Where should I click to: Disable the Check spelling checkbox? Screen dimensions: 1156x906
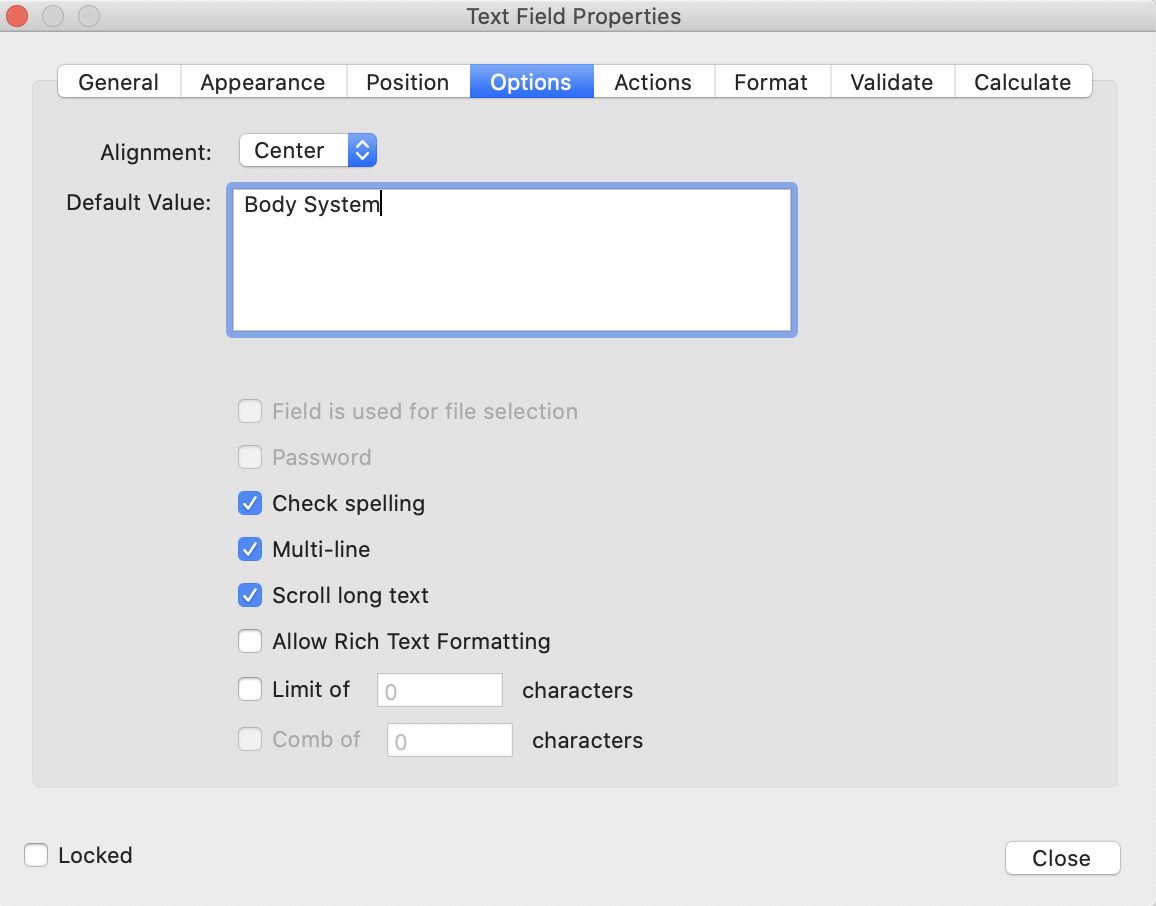(x=249, y=503)
